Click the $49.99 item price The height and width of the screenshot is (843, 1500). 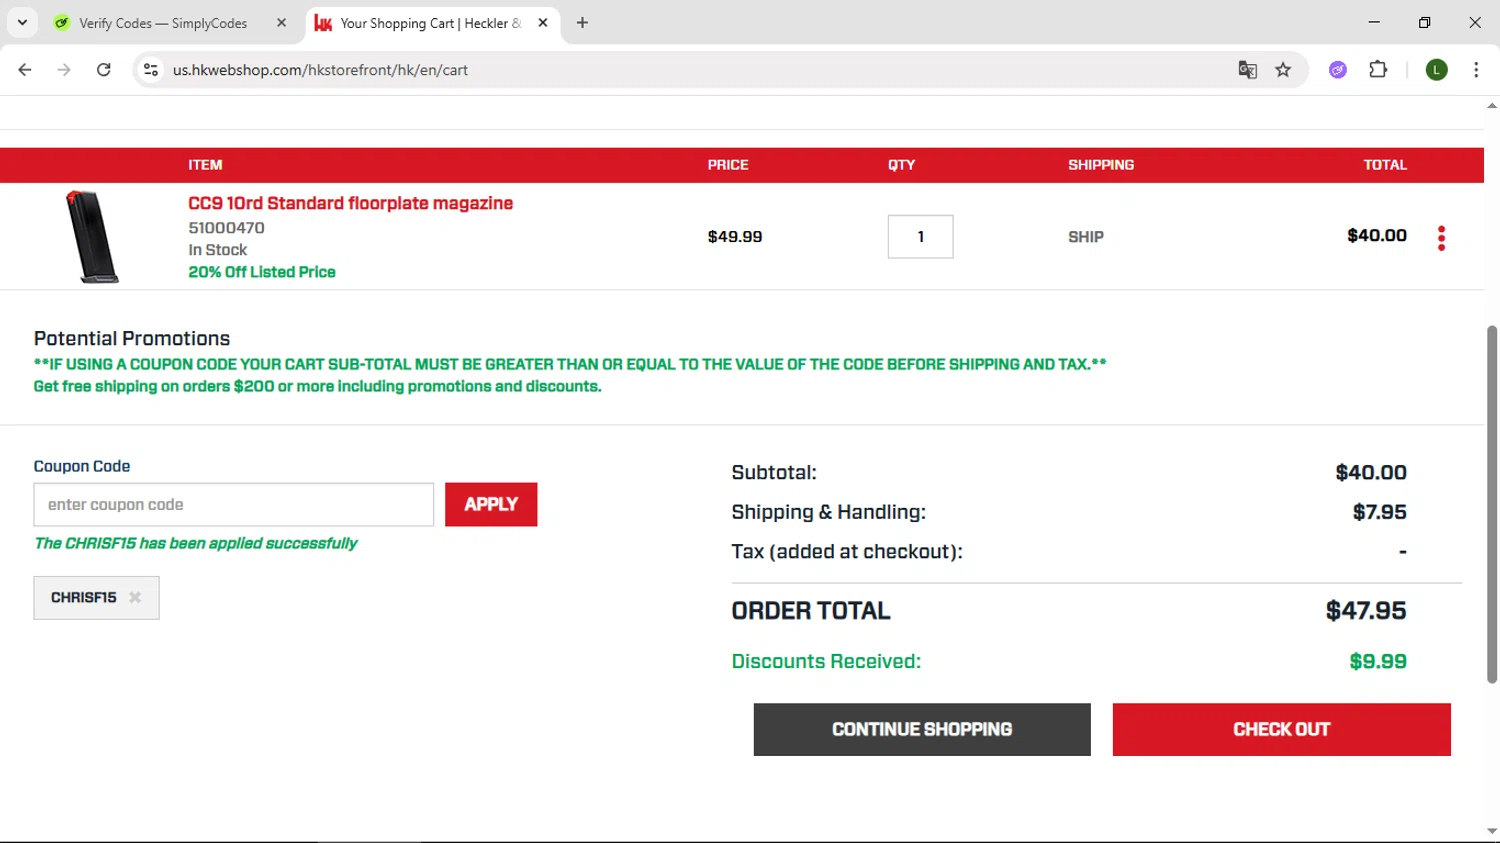735,237
